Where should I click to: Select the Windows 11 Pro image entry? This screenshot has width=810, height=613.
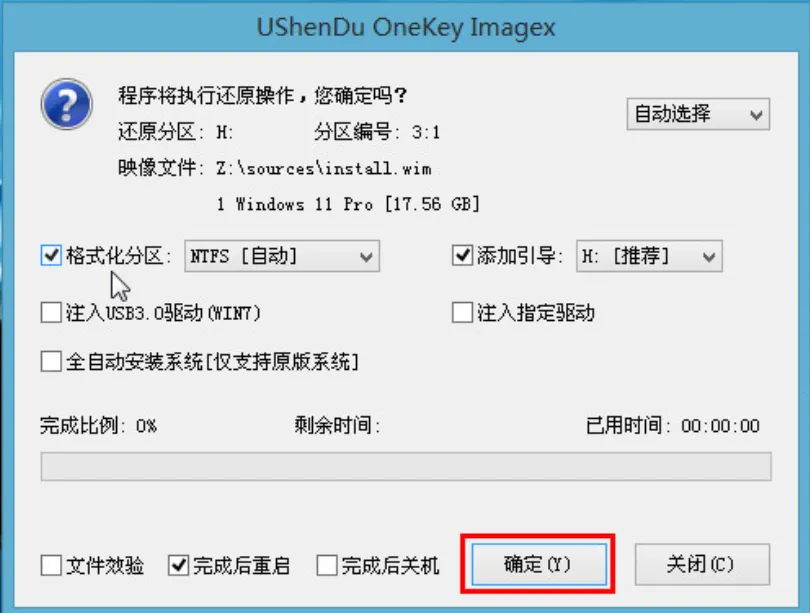point(348,205)
